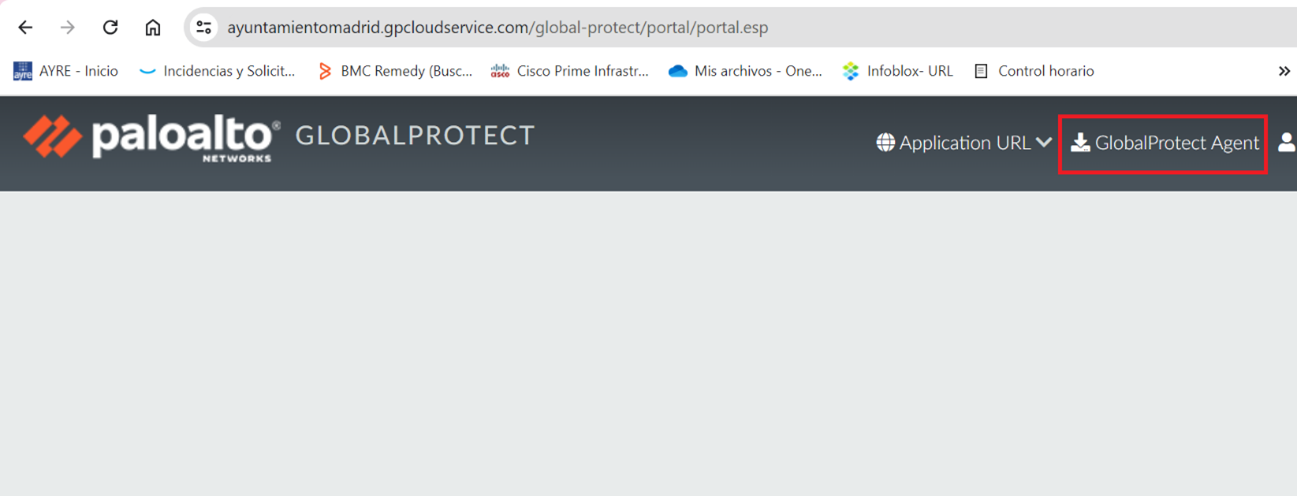
Task: Expand the Application URL dropdown arrow
Action: pyautogui.click(x=1044, y=143)
